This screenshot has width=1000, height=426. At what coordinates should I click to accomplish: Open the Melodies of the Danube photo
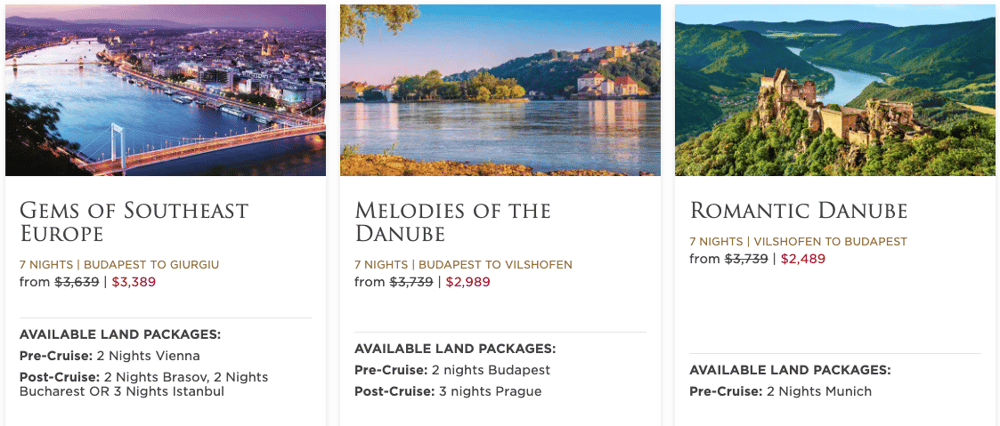500,90
